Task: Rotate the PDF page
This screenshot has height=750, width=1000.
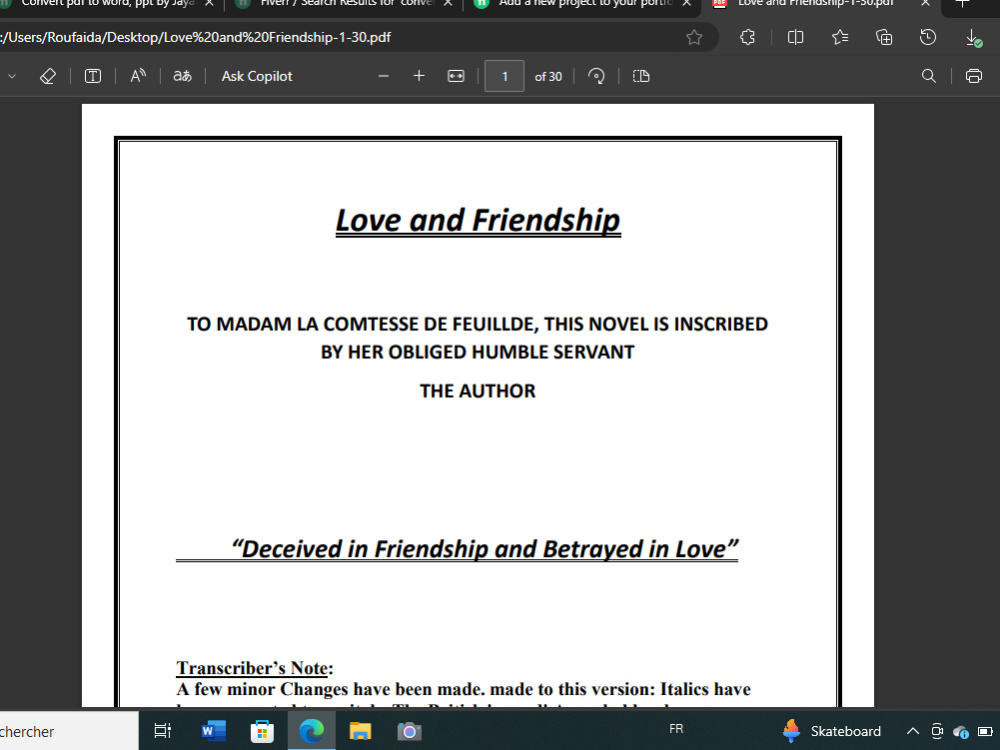Action: click(596, 77)
